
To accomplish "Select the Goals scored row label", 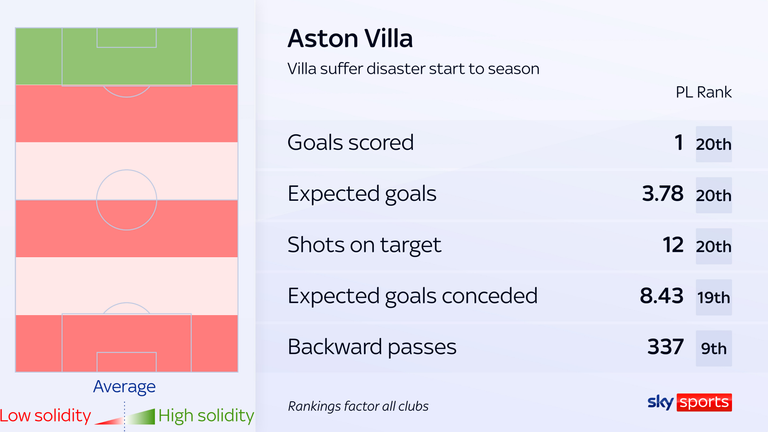I will tap(350, 143).
